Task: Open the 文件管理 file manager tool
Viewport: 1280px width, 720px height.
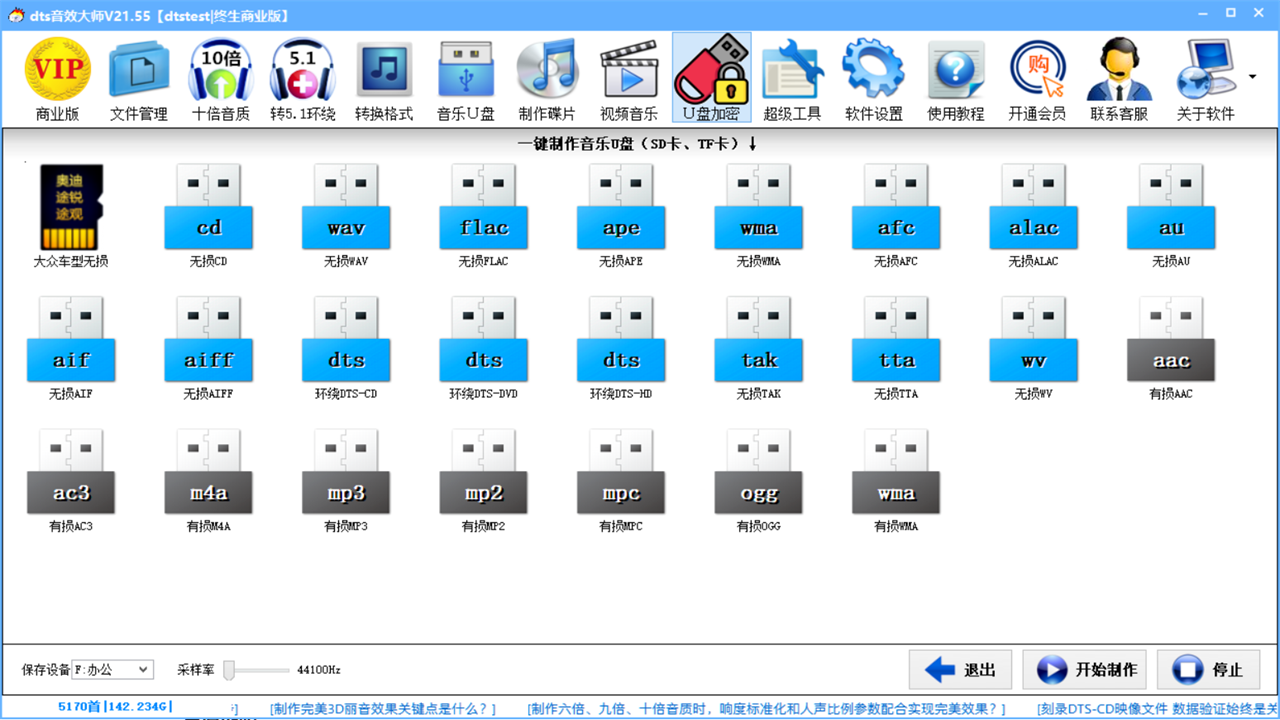Action: click(139, 79)
